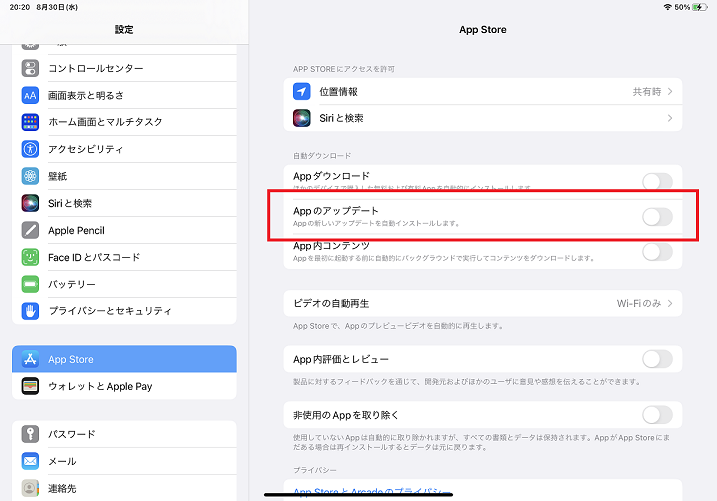Select バッテリー in the sidebar
Screen dimensions: 717x501
(124, 284)
